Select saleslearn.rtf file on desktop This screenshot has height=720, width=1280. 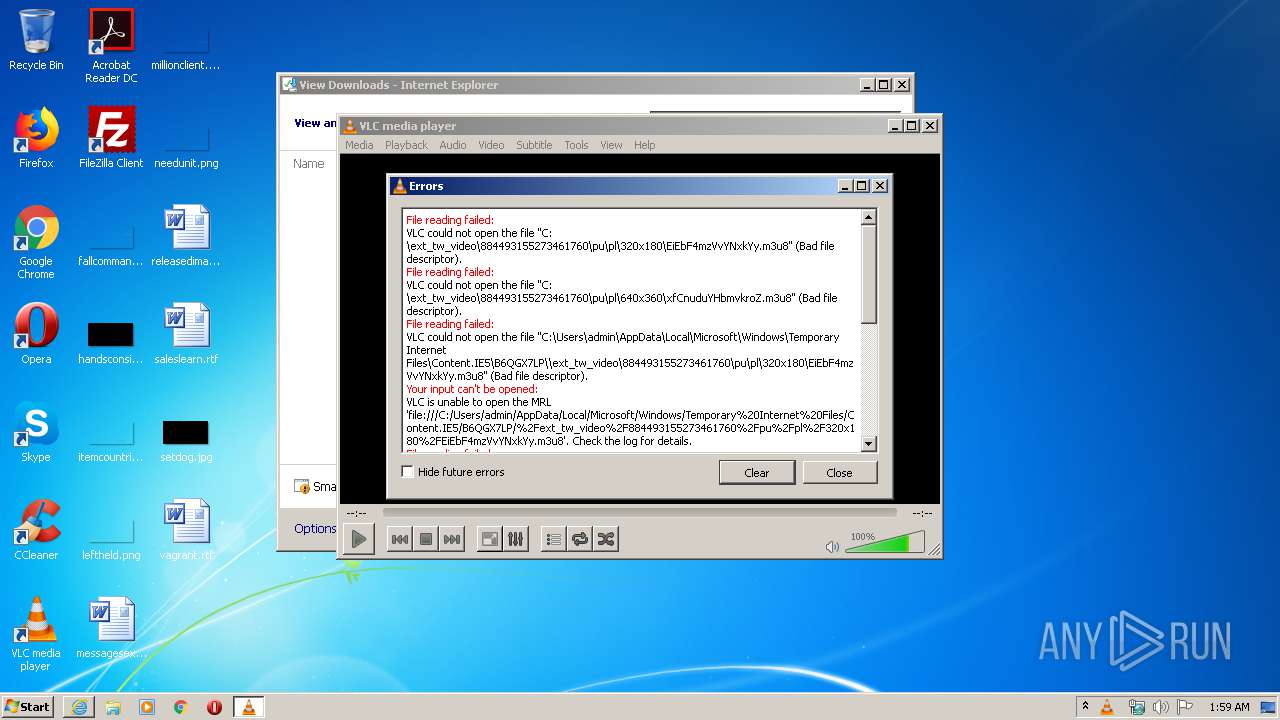pos(186,334)
